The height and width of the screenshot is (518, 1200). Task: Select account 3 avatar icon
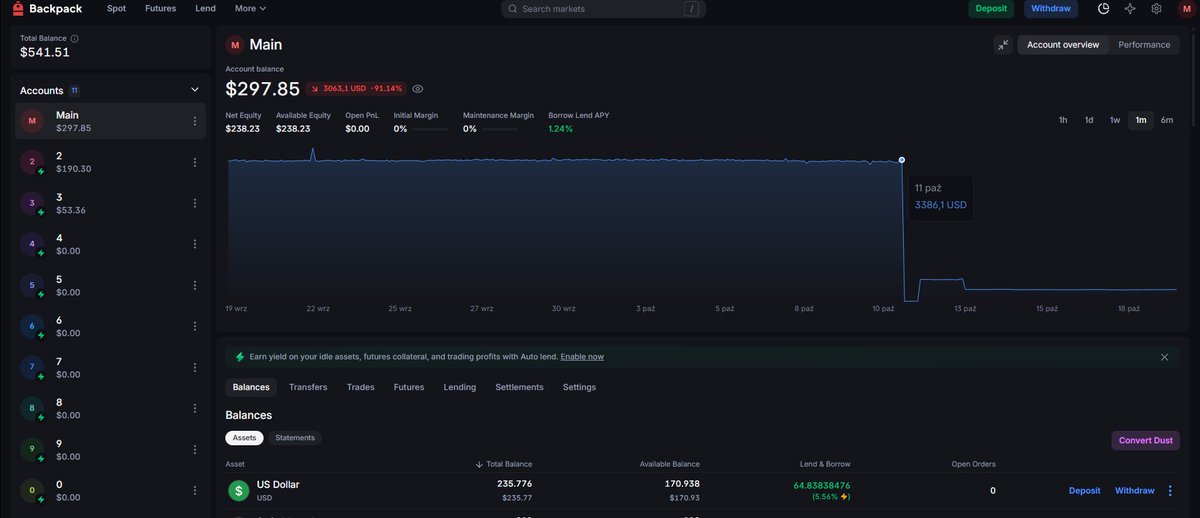[x=32, y=203]
